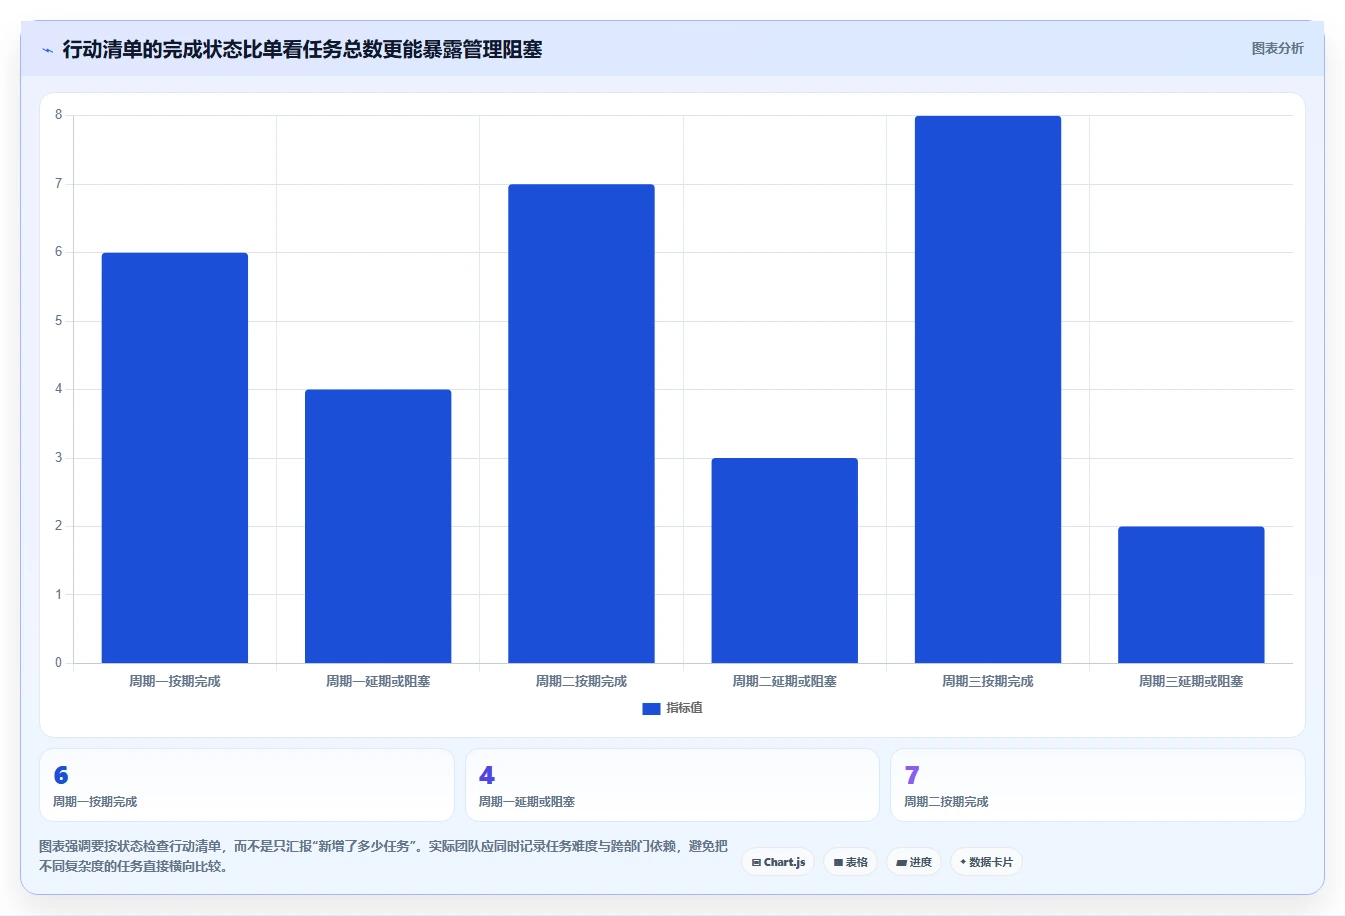This screenshot has height=916, width=1345.
Task: Click the x-axis label 周期一按期完成
Action: tap(175, 681)
